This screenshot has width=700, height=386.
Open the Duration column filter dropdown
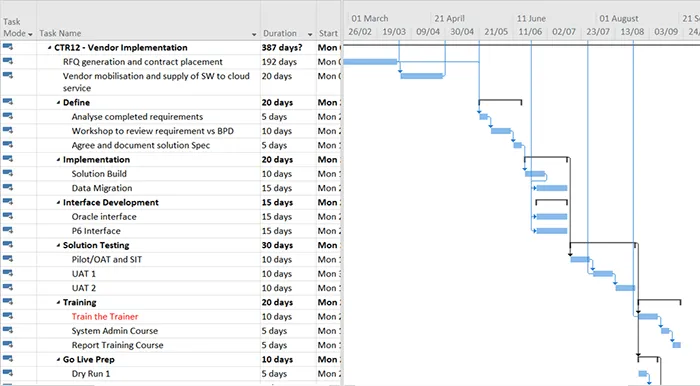point(310,34)
